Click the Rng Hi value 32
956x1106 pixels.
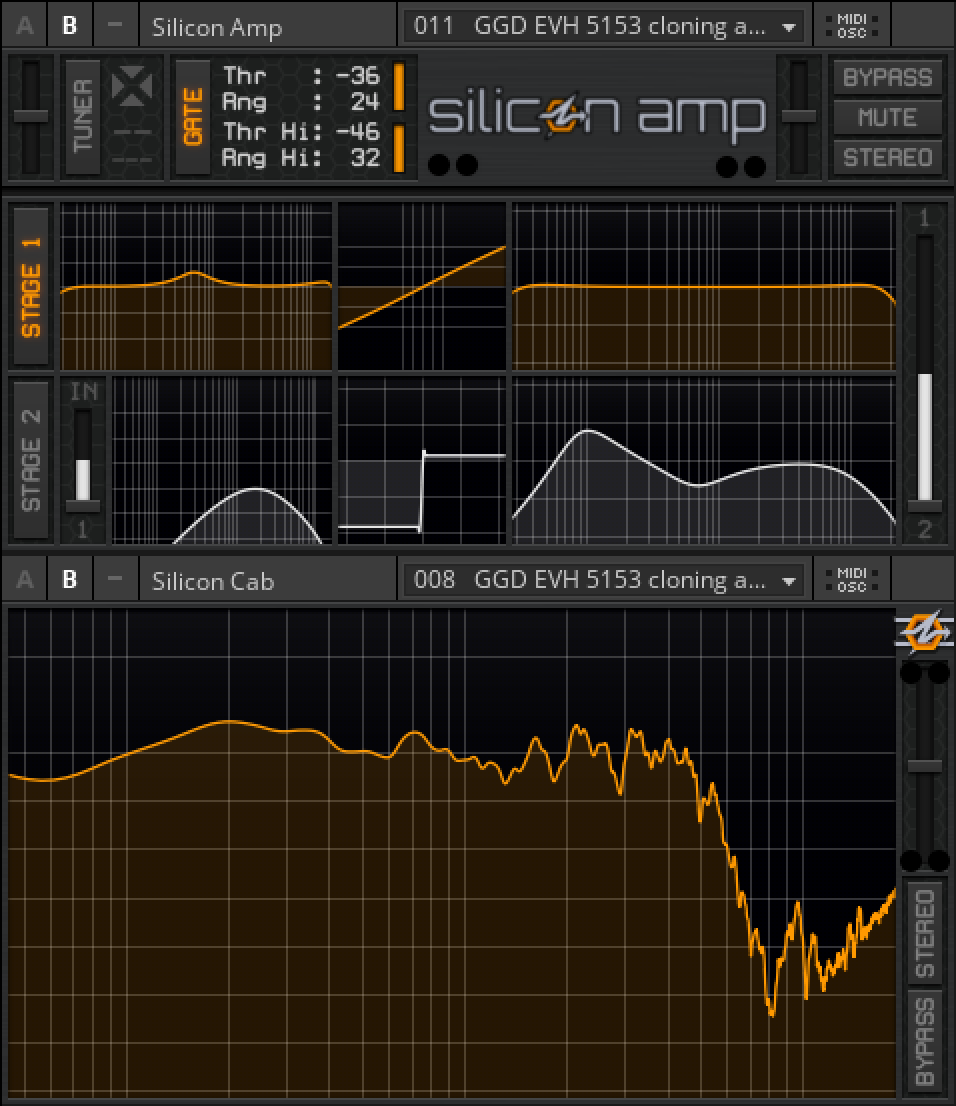[x=365, y=158]
